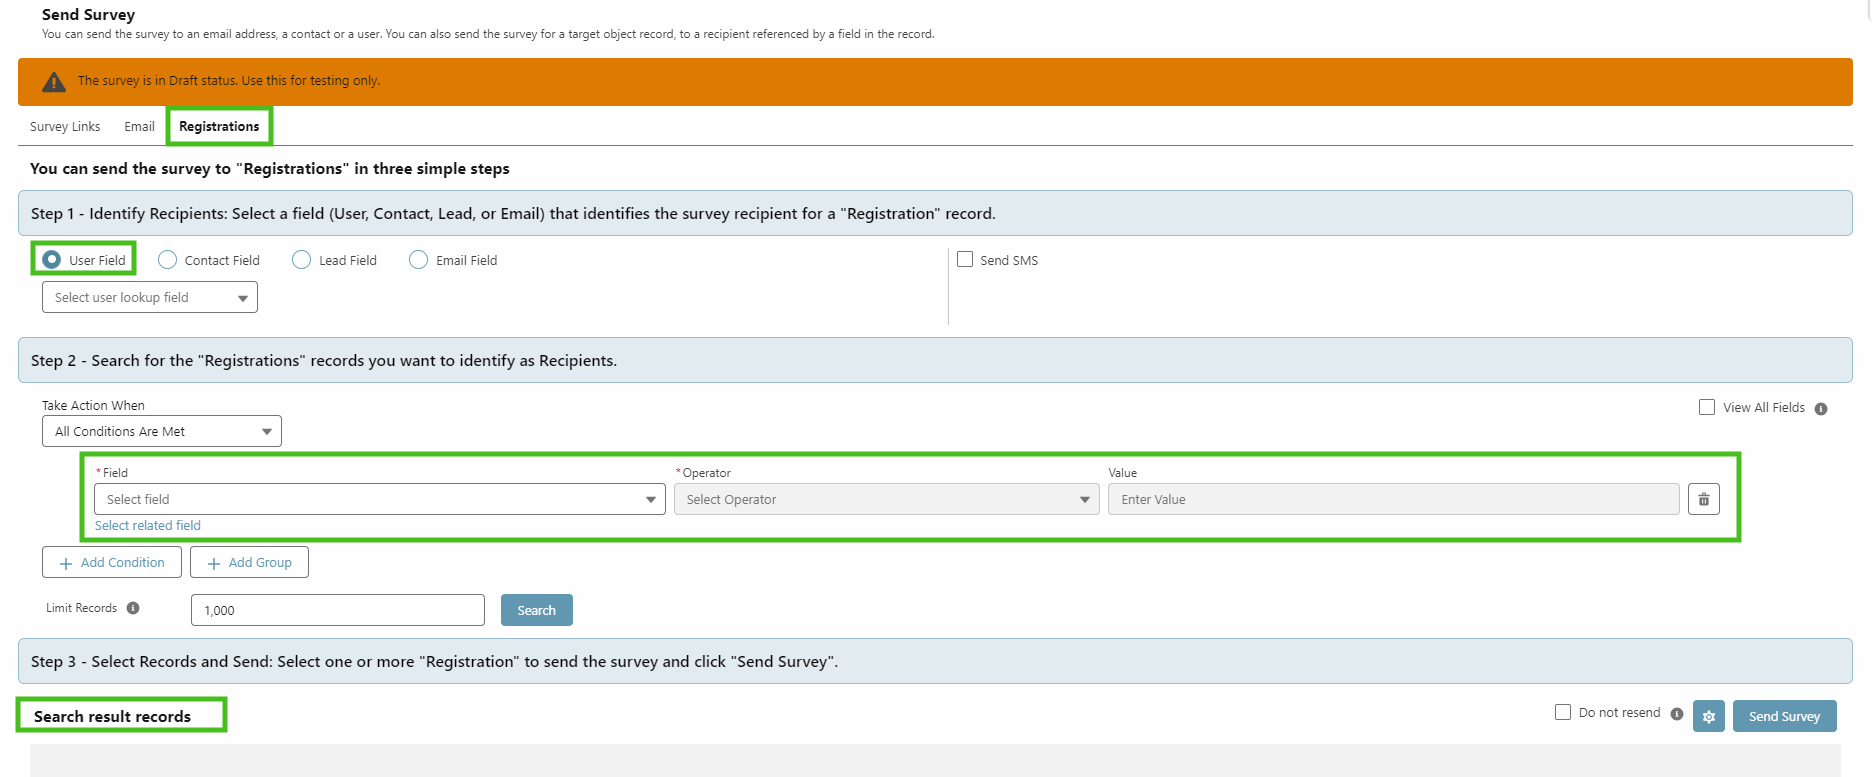
Task: Click the info icon beside Limit Records
Action: (133, 608)
